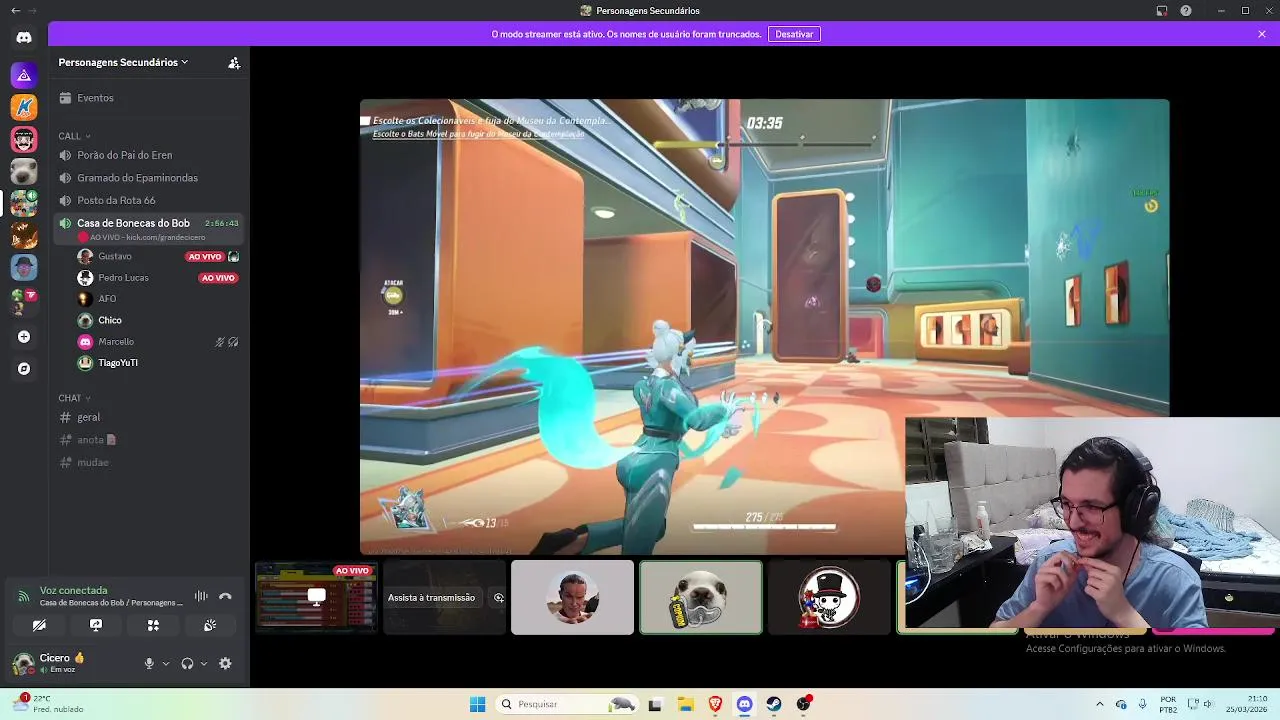
Task: Go back using the title bar arrow
Action: pyautogui.click(x=15, y=10)
